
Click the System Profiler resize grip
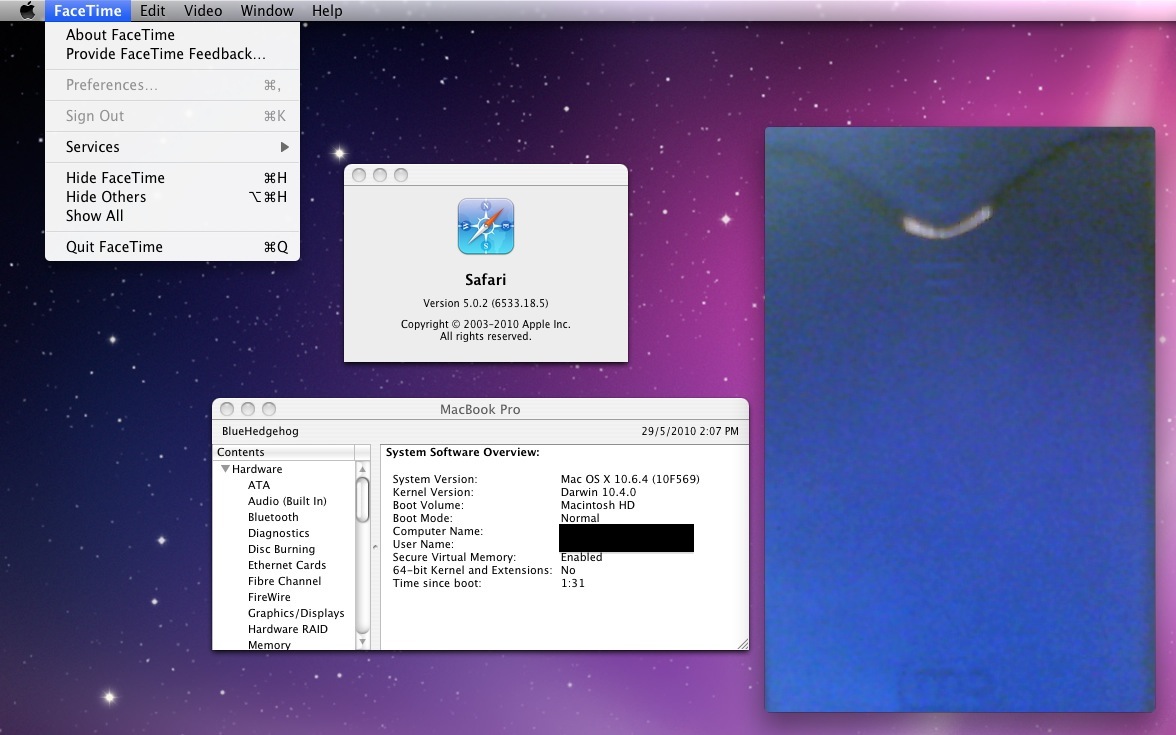point(742,644)
